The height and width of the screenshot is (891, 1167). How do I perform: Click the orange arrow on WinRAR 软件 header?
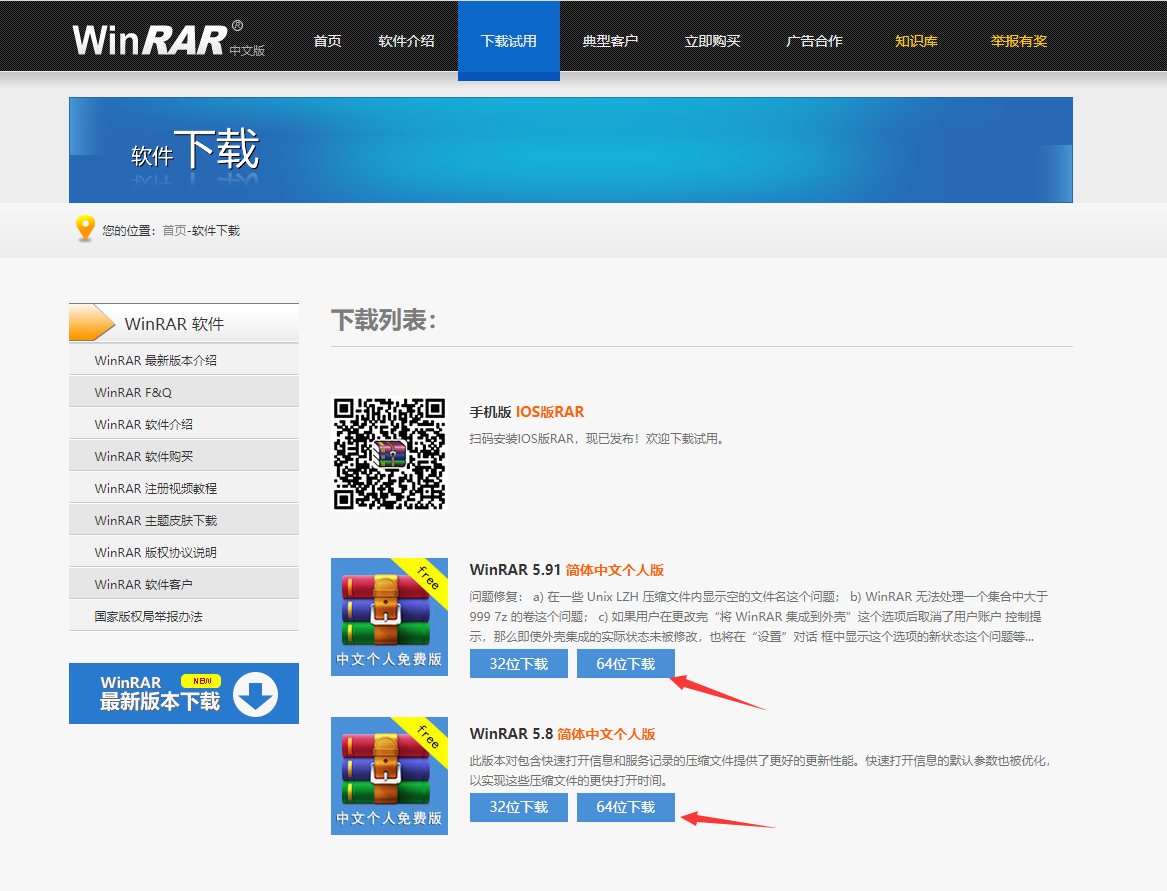click(94, 322)
